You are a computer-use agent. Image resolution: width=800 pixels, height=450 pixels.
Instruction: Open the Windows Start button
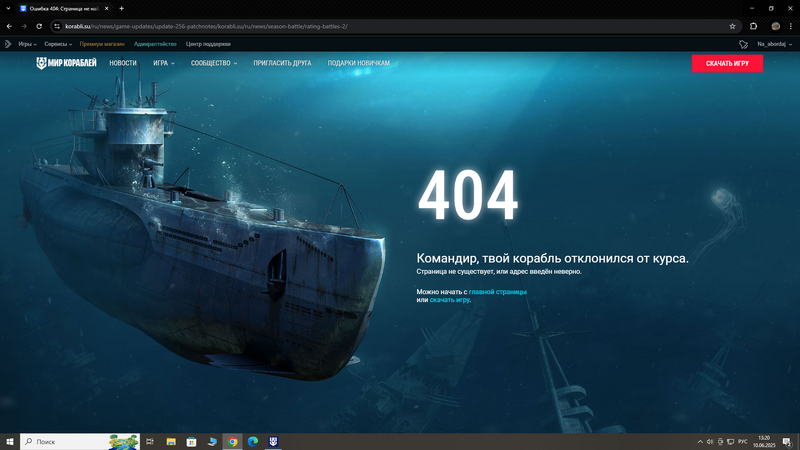click(10, 442)
